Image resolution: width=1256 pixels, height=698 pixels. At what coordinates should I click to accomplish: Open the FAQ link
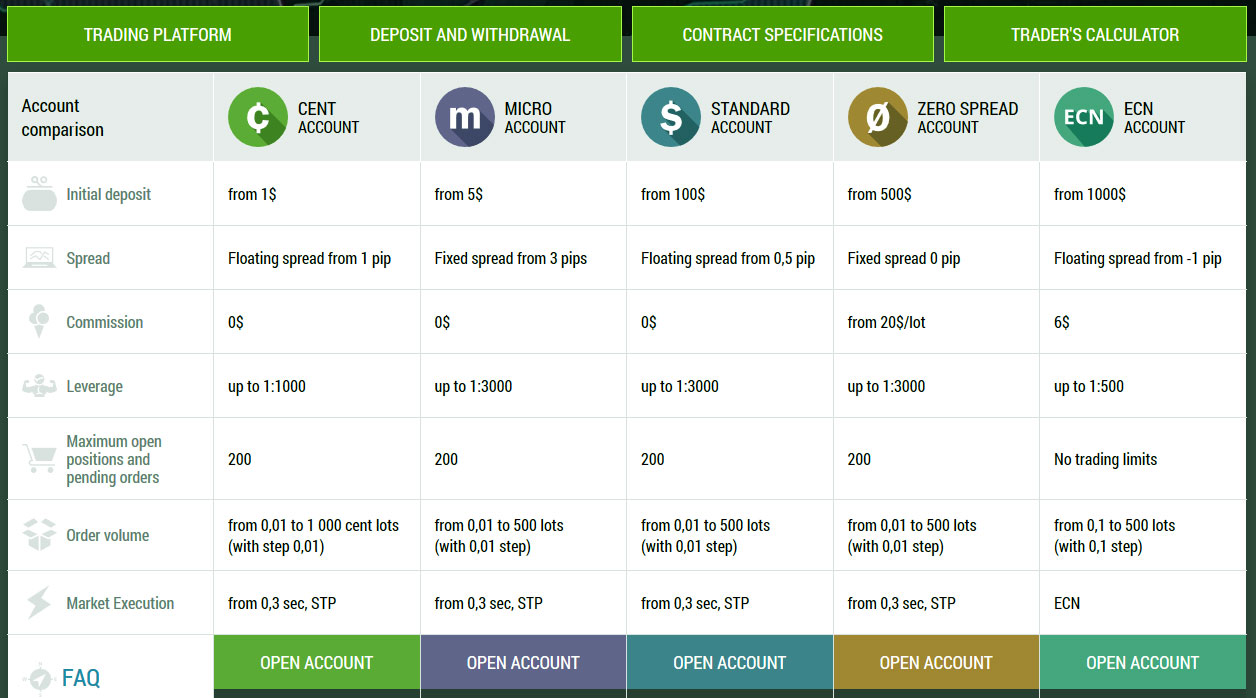tap(81, 678)
